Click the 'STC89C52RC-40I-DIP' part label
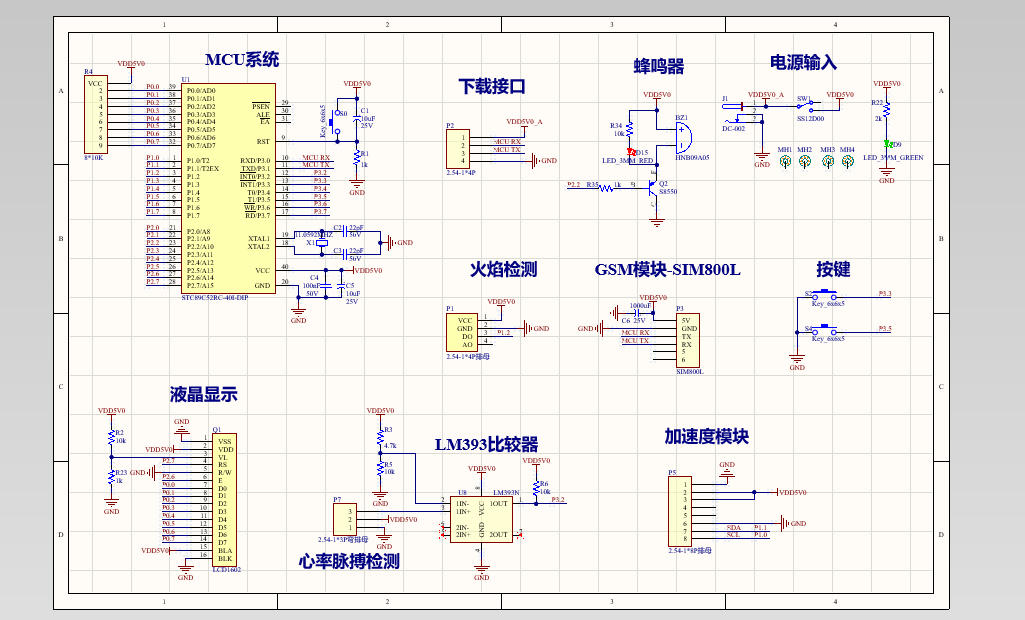The height and width of the screenshot is (620, 1025). coord(214,298)
